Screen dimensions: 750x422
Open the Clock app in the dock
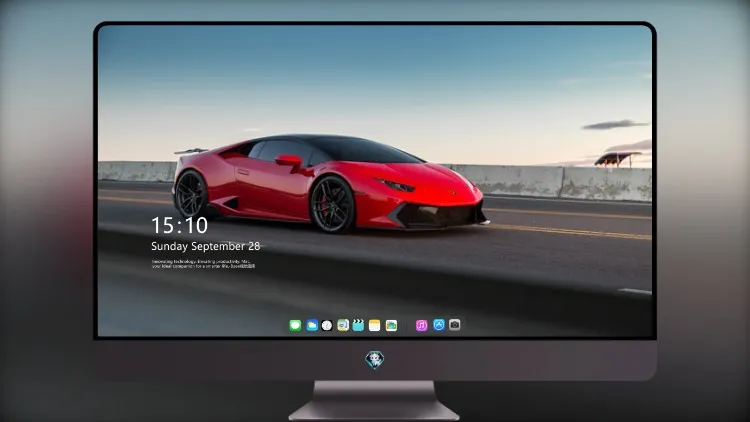(x=327, y=325)
